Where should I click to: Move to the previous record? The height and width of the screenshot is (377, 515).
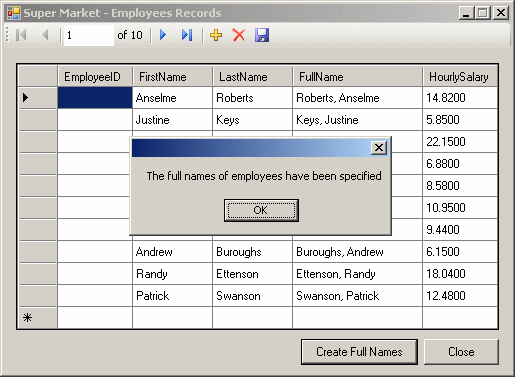(46, 35)
